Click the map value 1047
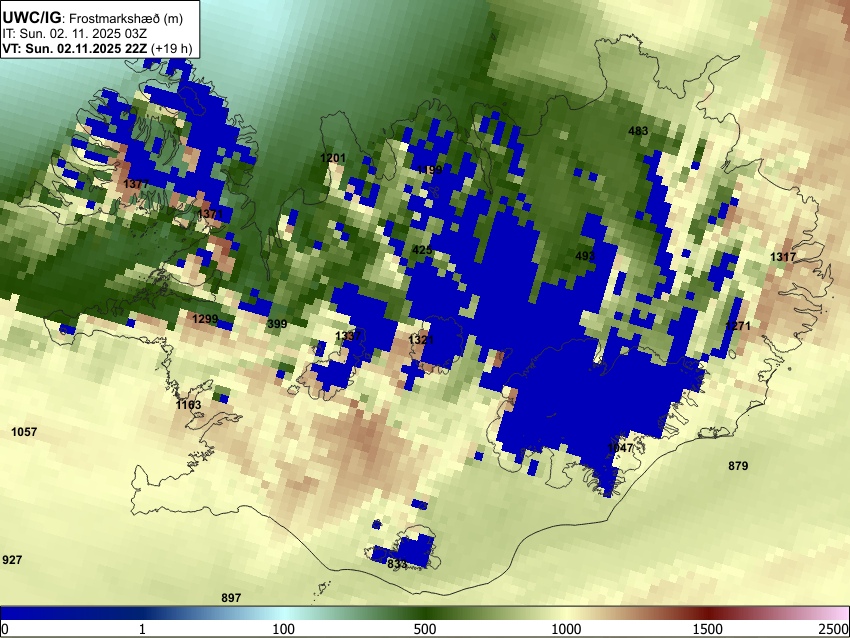The width and height of the screenshot is (850, 638). coord(621,448)
